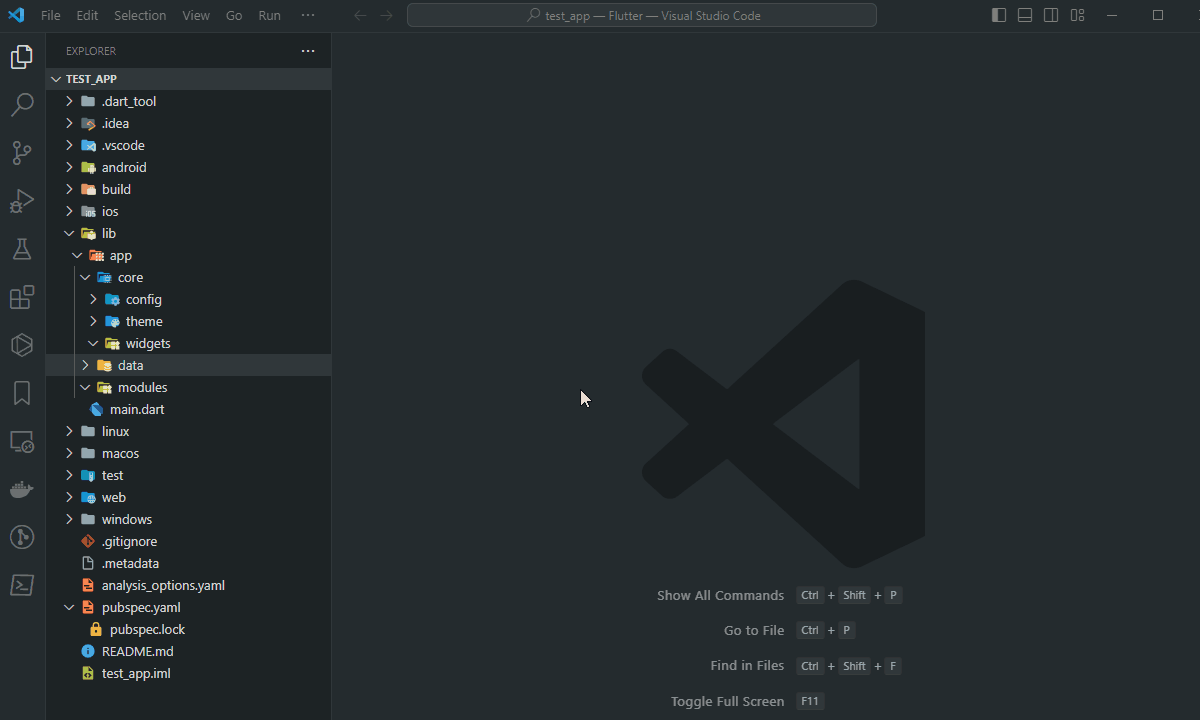Click the command center search box

(642, 15)
